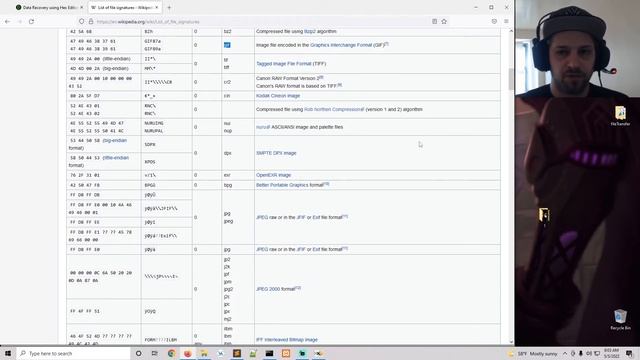Image resolution: width=640 pixels, height=360 pixels.
Task: Click scrollbar down arrow on the page
Action: pyautogui.click(x=511, y=342)
